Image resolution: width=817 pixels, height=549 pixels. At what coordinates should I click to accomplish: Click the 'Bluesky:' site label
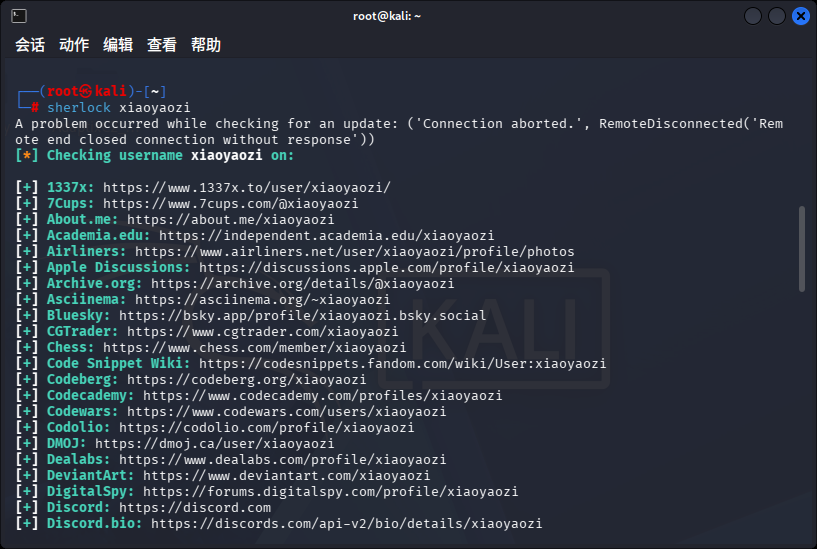pyautogui.click(x=79, y=316)
